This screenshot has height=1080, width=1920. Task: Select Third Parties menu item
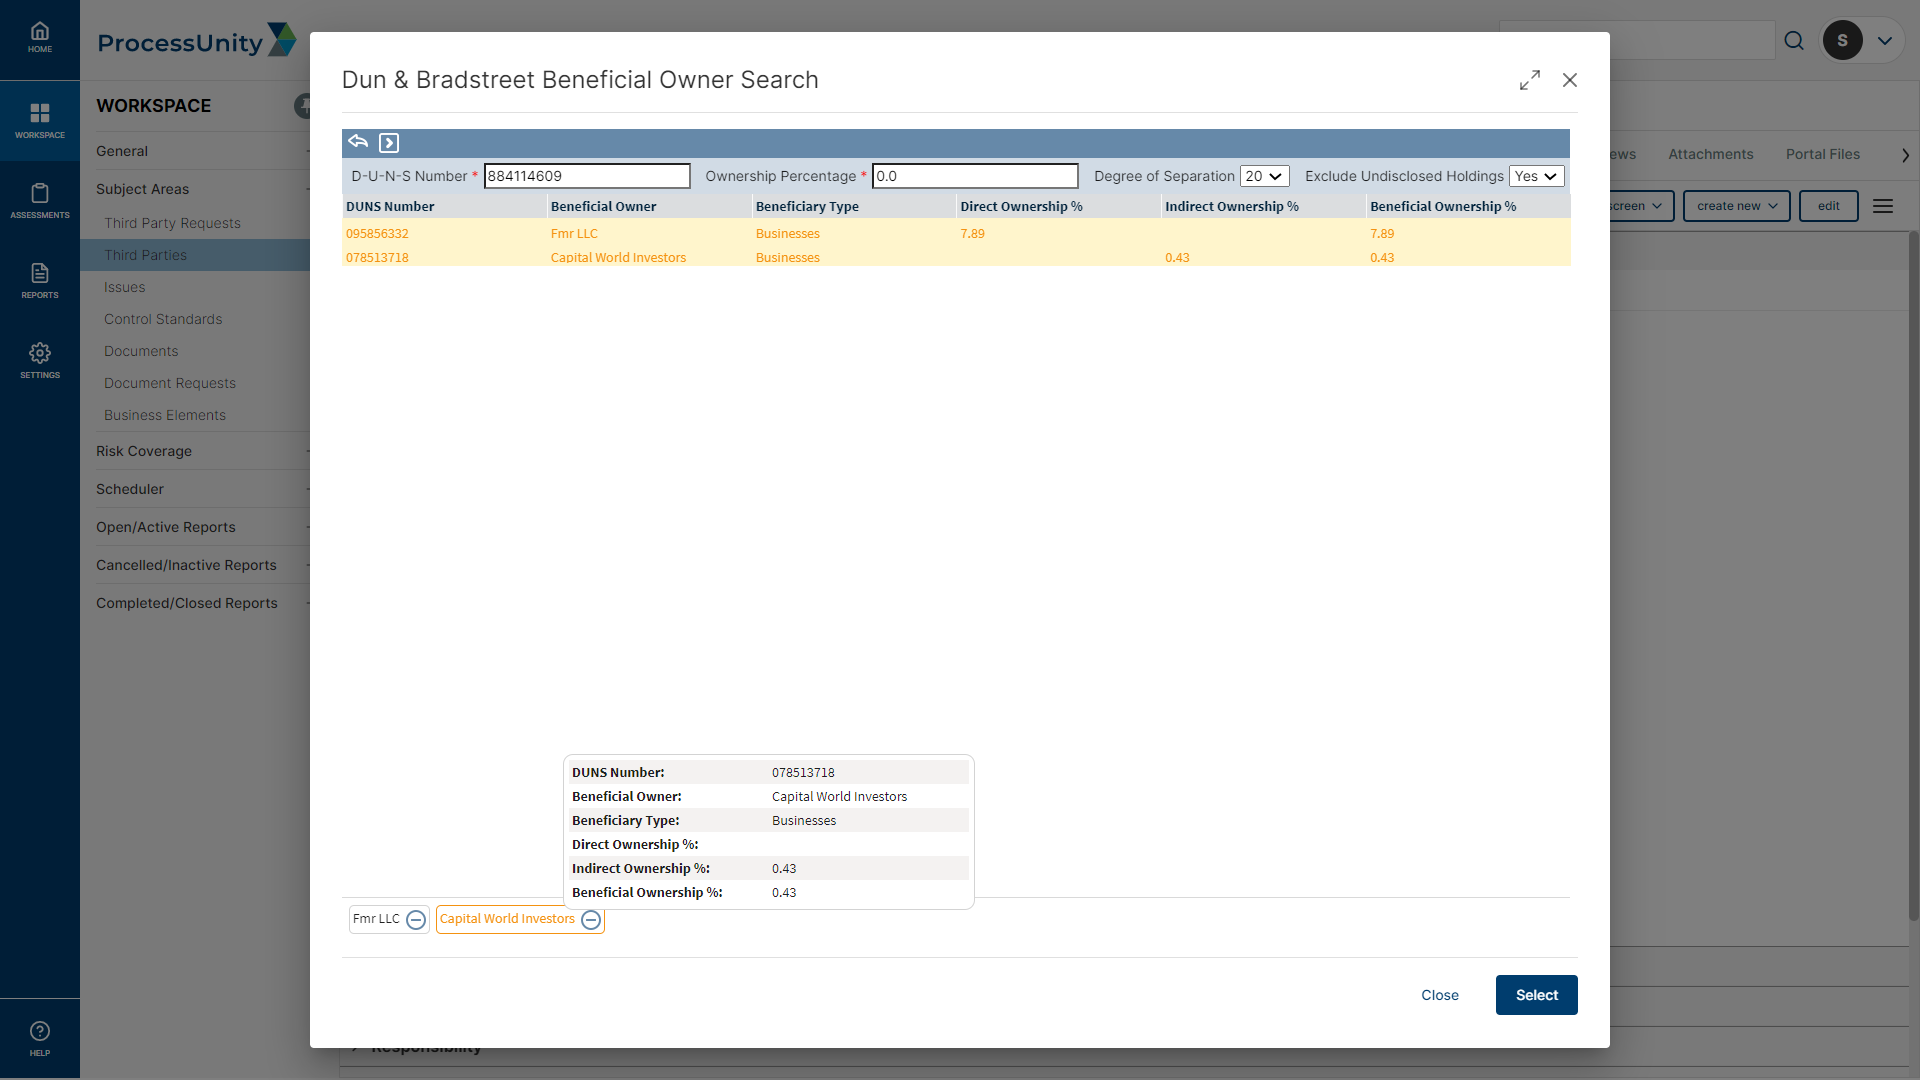click(x=195, y=255)
